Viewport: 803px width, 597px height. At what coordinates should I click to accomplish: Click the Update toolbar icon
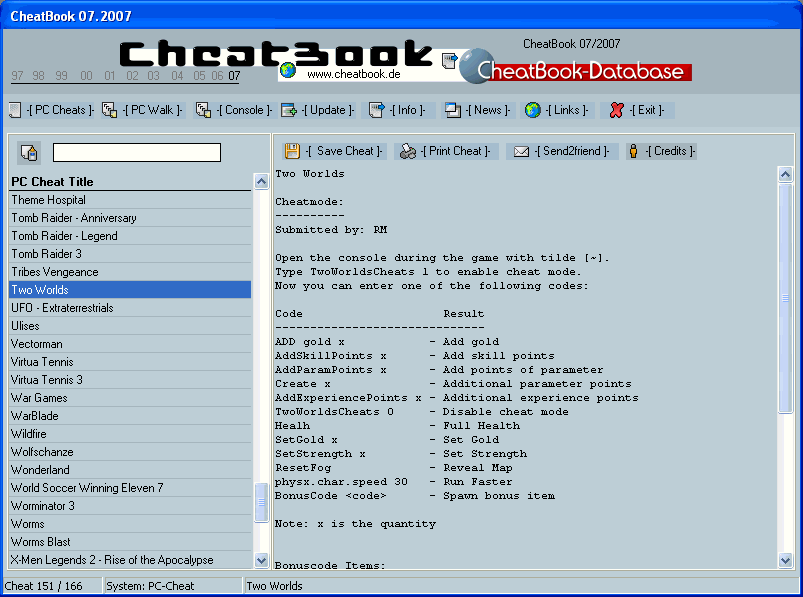coord(289,110)
